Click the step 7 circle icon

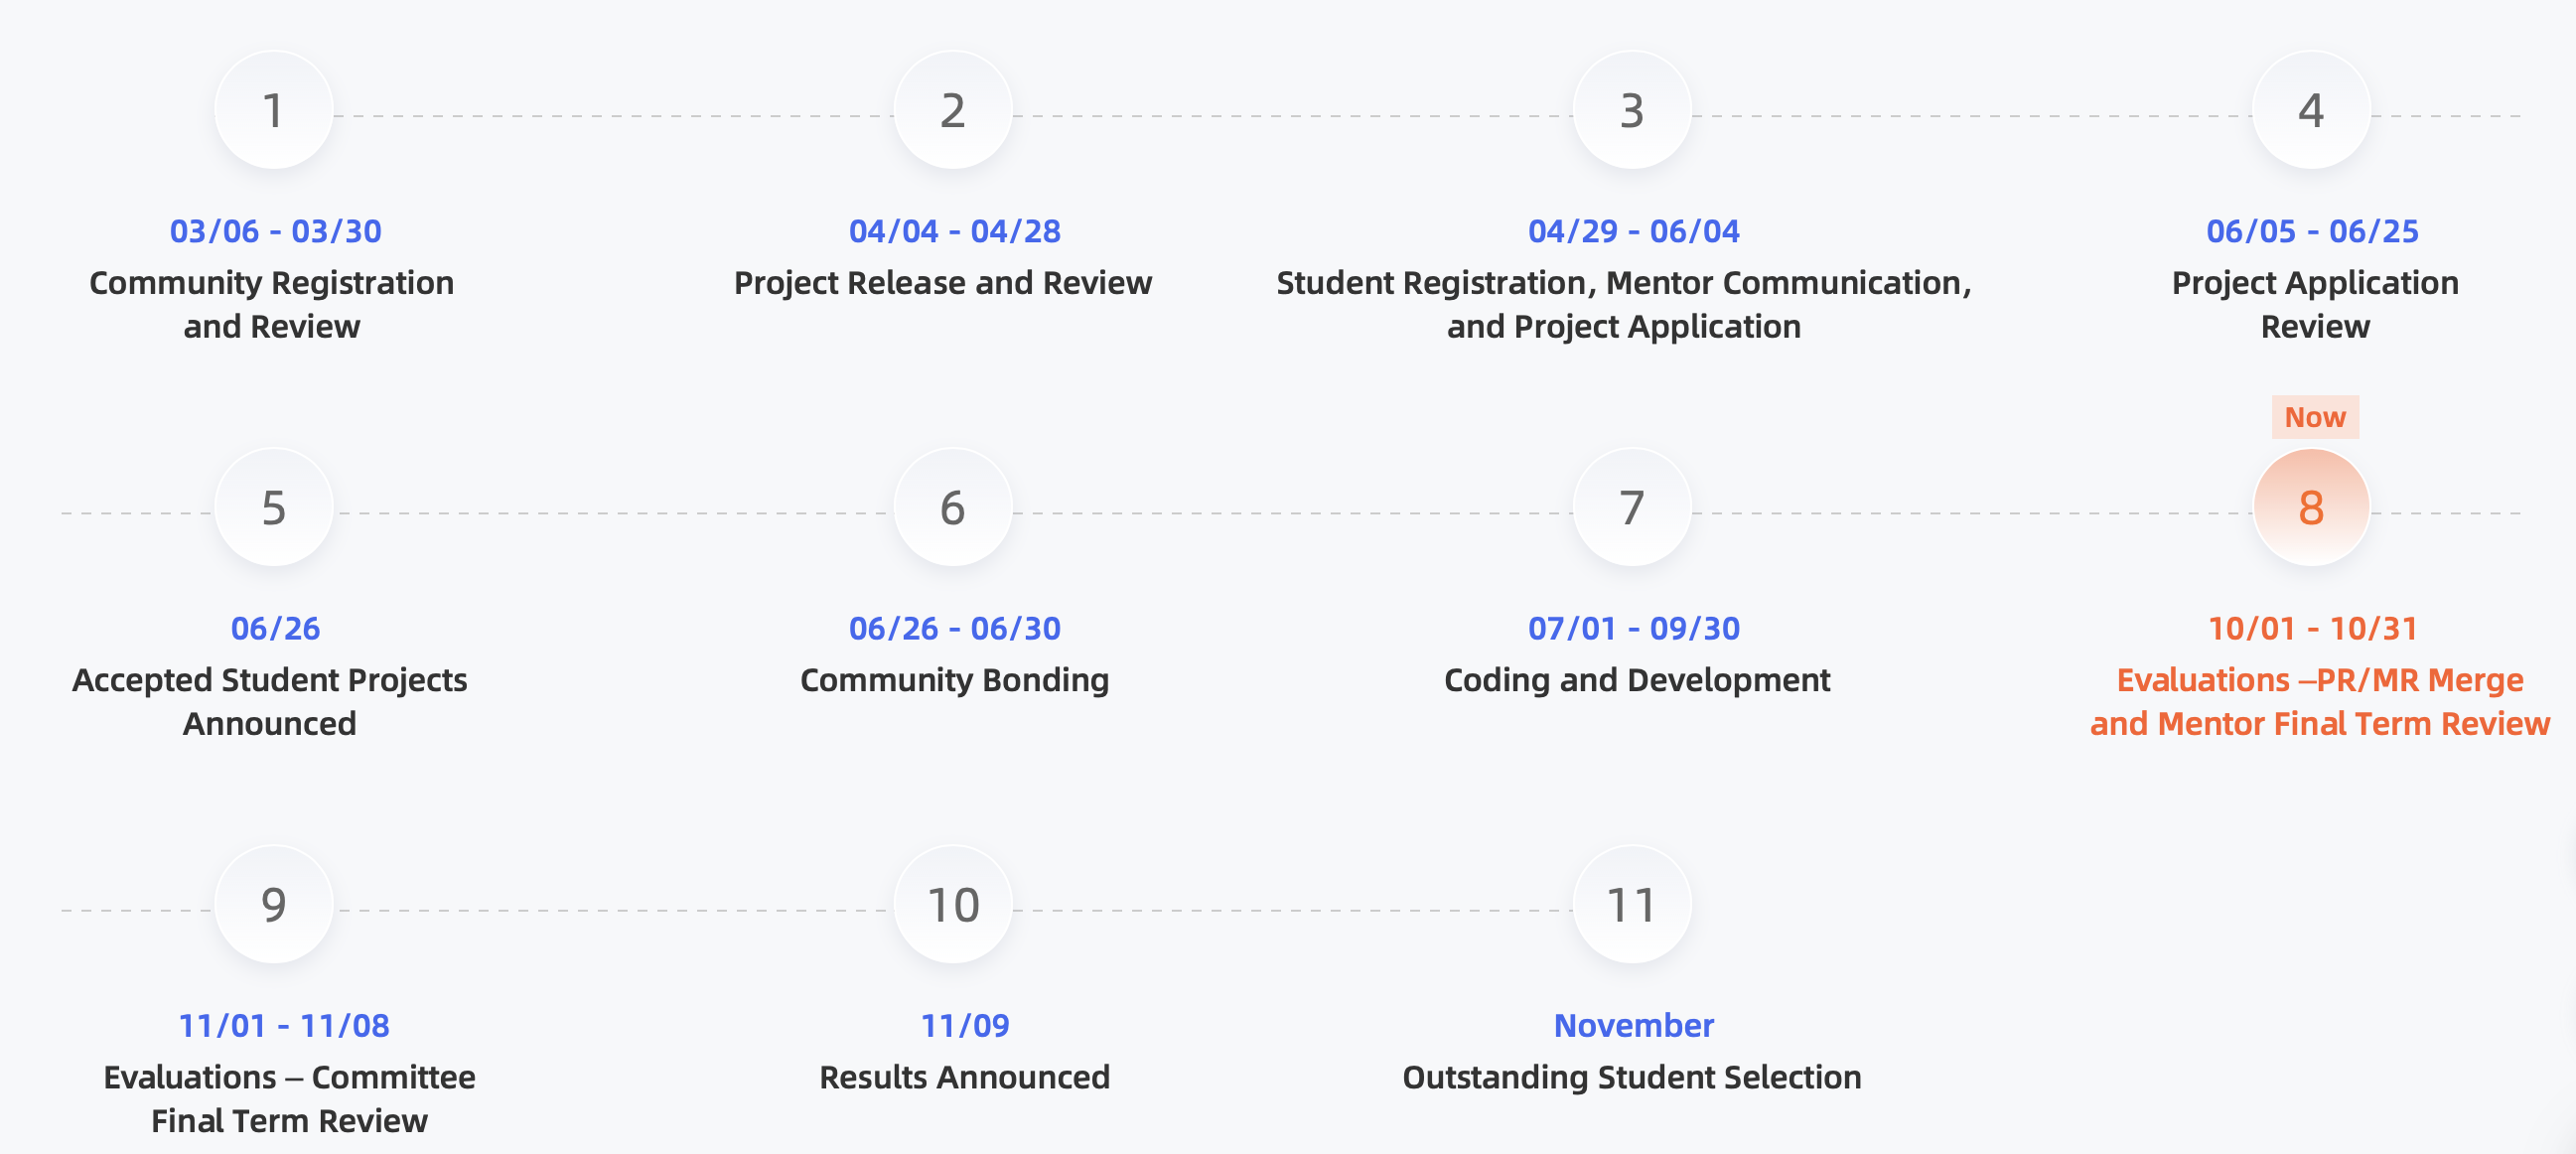pyautogui.click(x=1631, y=507)
